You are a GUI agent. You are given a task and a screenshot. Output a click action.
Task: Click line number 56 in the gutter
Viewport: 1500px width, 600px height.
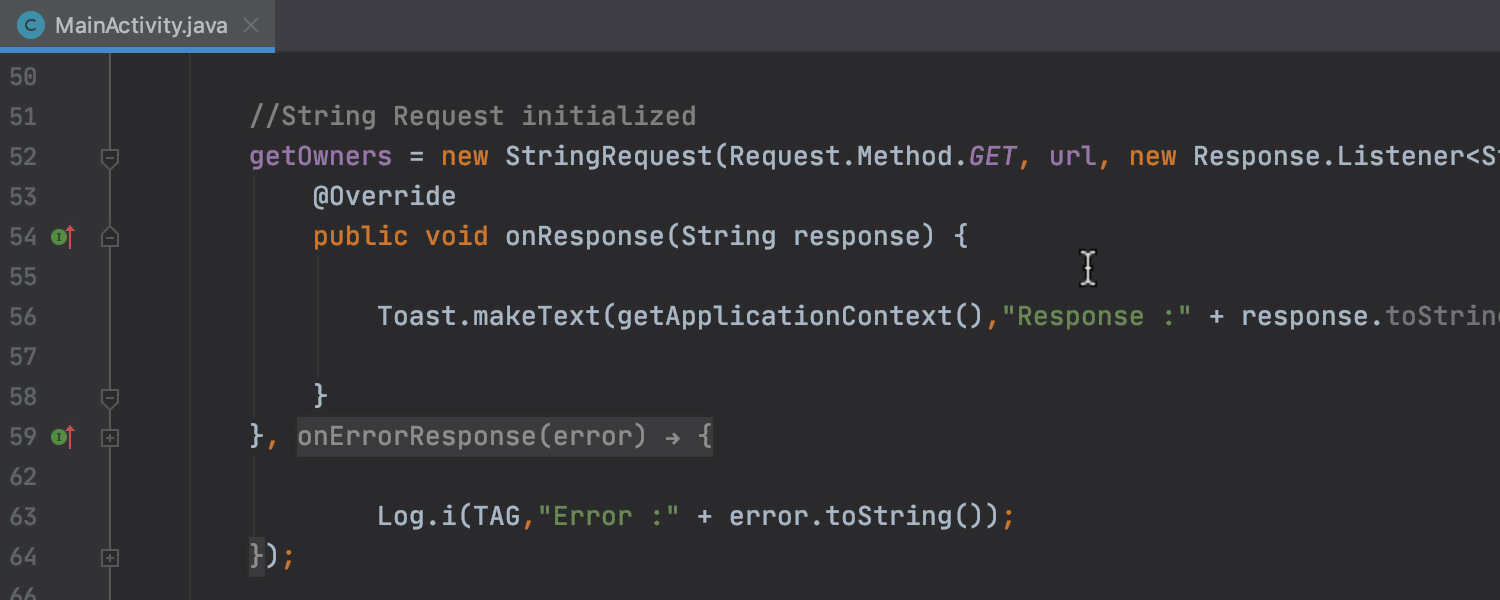(x=23, y=317)
